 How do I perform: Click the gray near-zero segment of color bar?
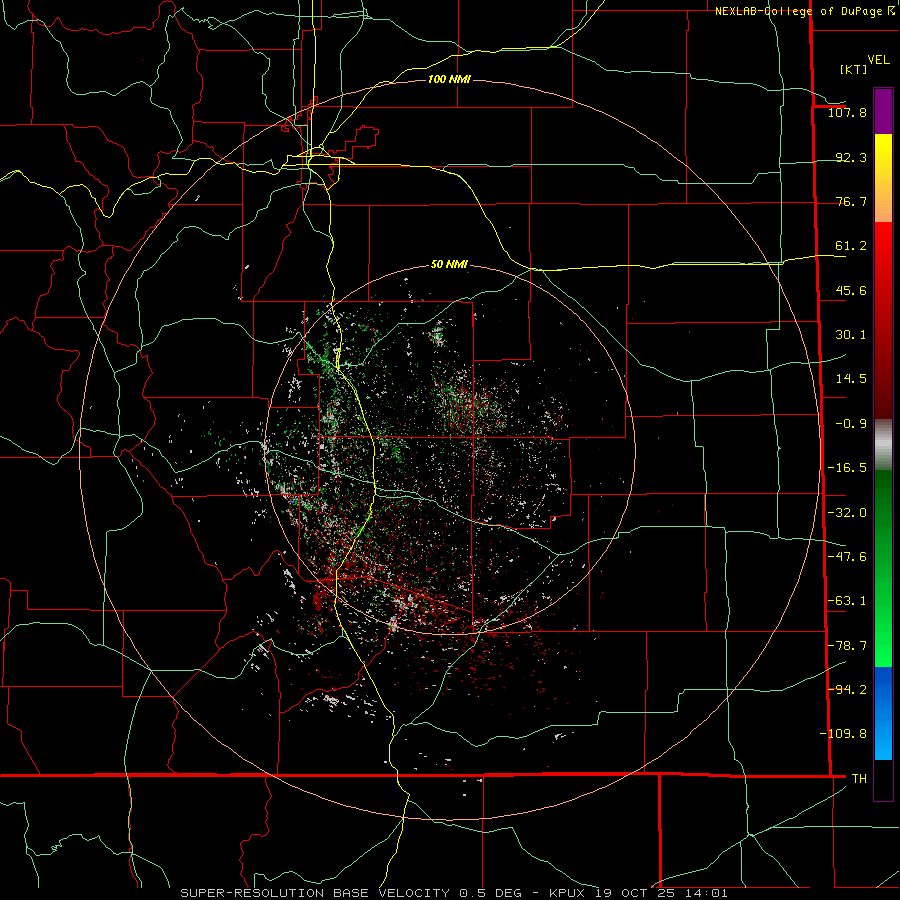tap(883, 445)
